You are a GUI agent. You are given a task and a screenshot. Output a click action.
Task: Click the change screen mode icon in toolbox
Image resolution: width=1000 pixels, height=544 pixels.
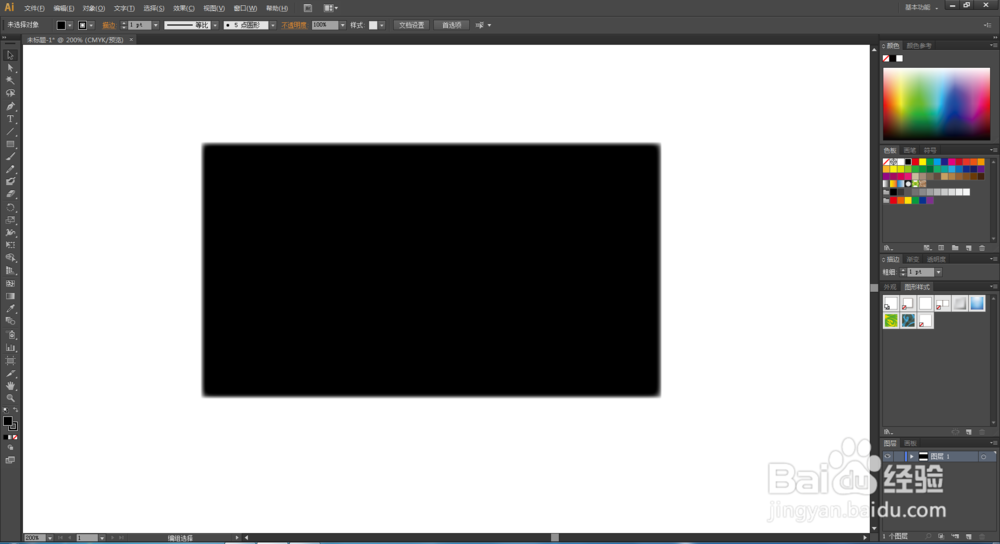10,460
